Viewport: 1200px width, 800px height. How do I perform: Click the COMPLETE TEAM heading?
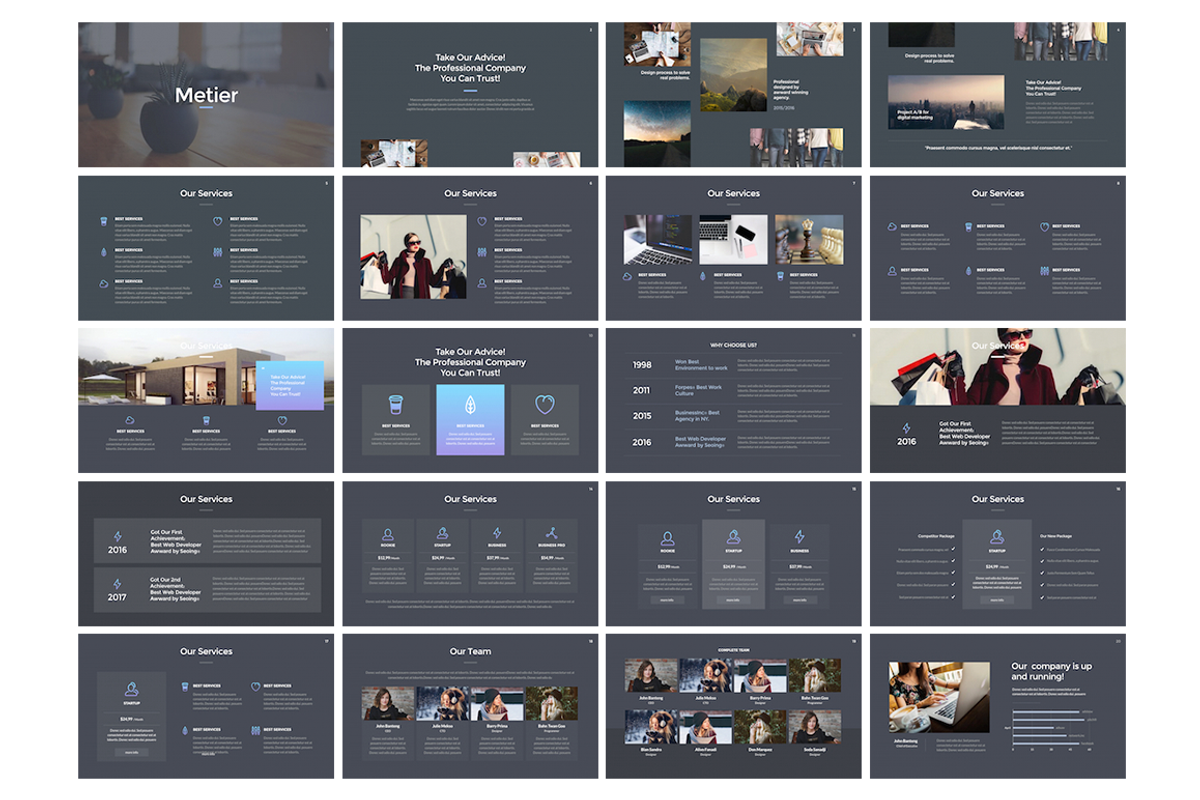click(x=733, y=650)
